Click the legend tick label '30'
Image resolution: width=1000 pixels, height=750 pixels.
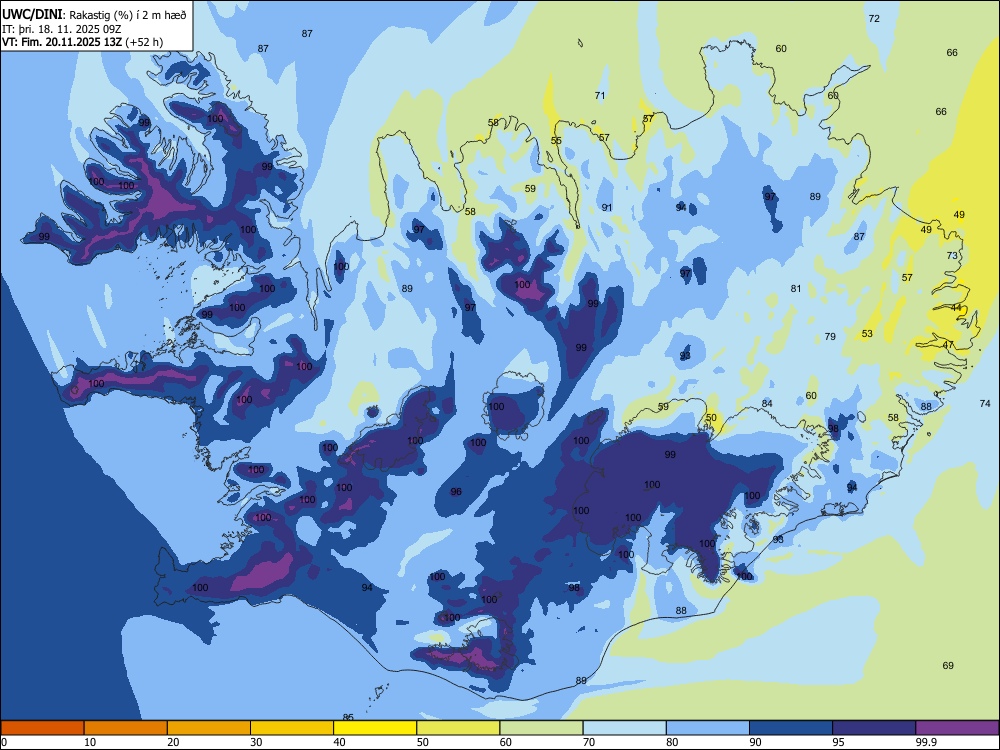[x=256, y=742]
